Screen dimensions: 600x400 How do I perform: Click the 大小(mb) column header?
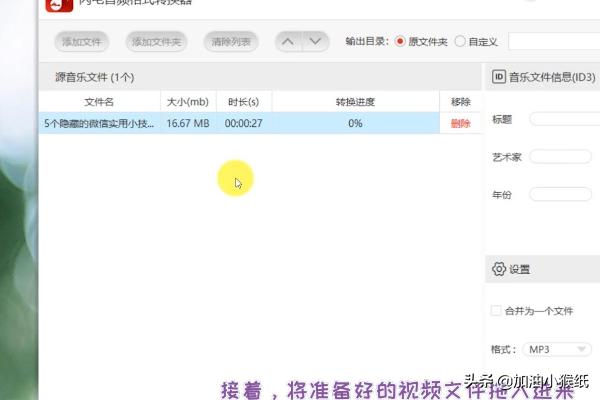coord(188,102)
